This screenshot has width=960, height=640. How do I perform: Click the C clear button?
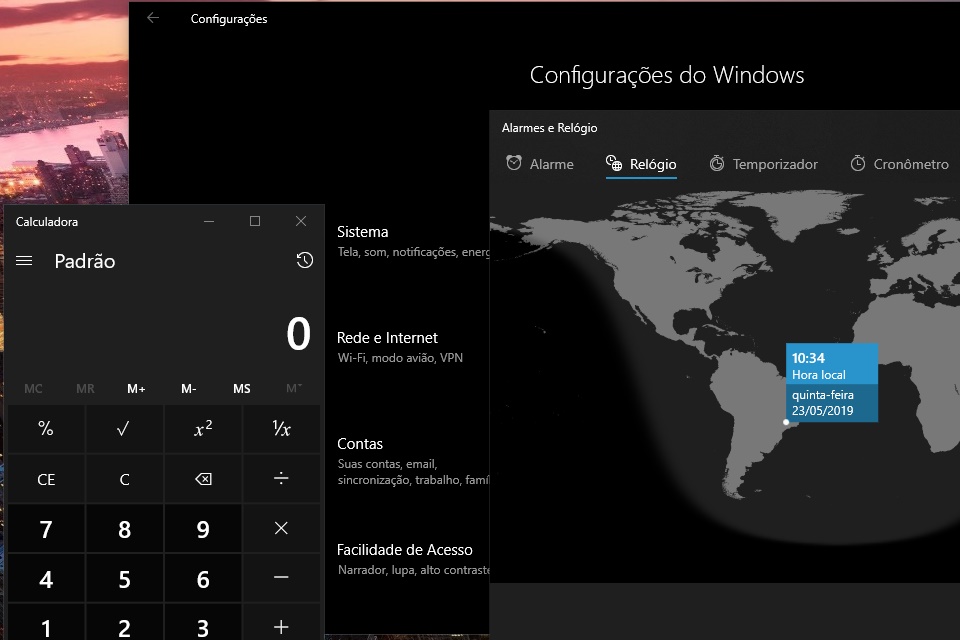(124, 479)
